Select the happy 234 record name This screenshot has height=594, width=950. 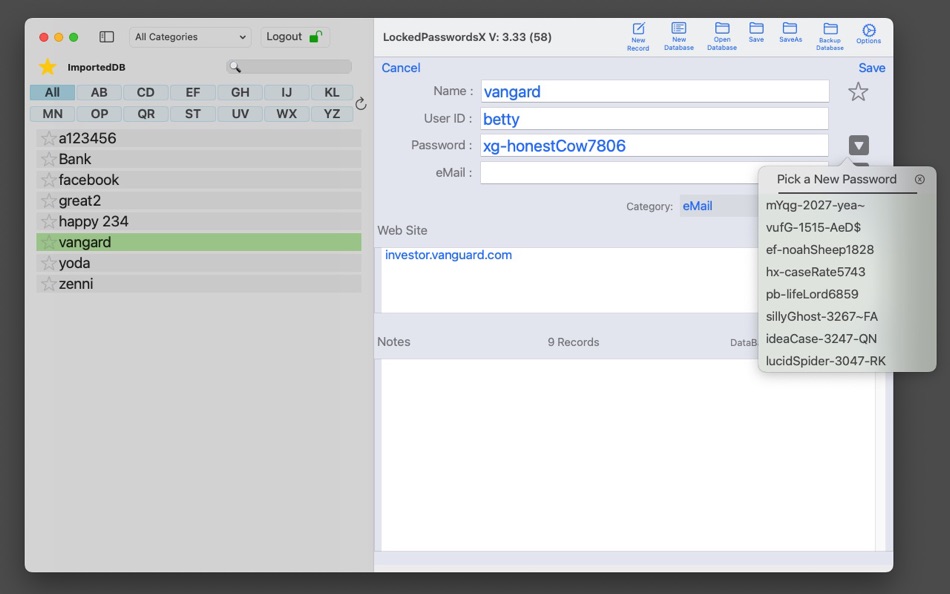pos(93,222)
